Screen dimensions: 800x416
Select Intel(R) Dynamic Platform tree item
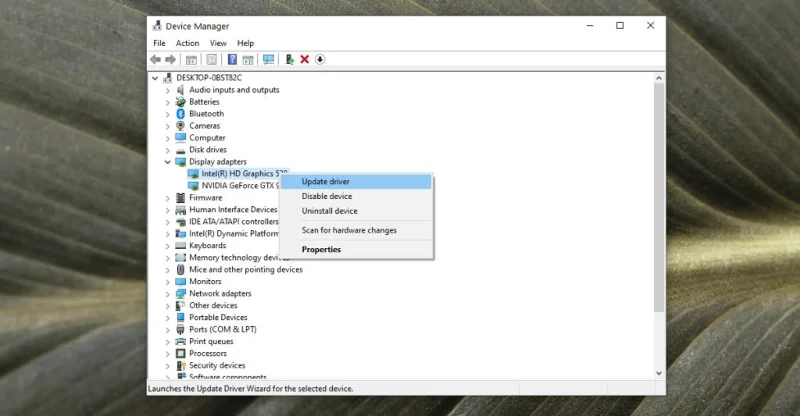[x=234, y=234]
